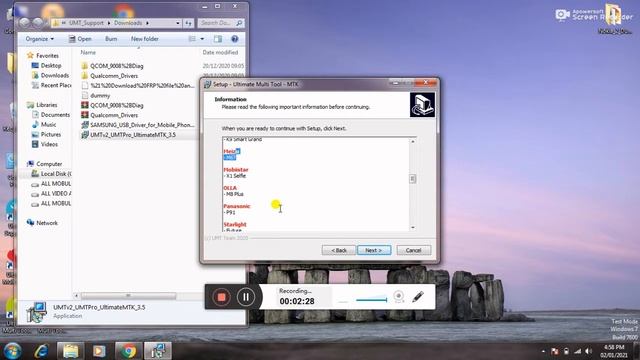Open Music library in navigation pane

48,124
